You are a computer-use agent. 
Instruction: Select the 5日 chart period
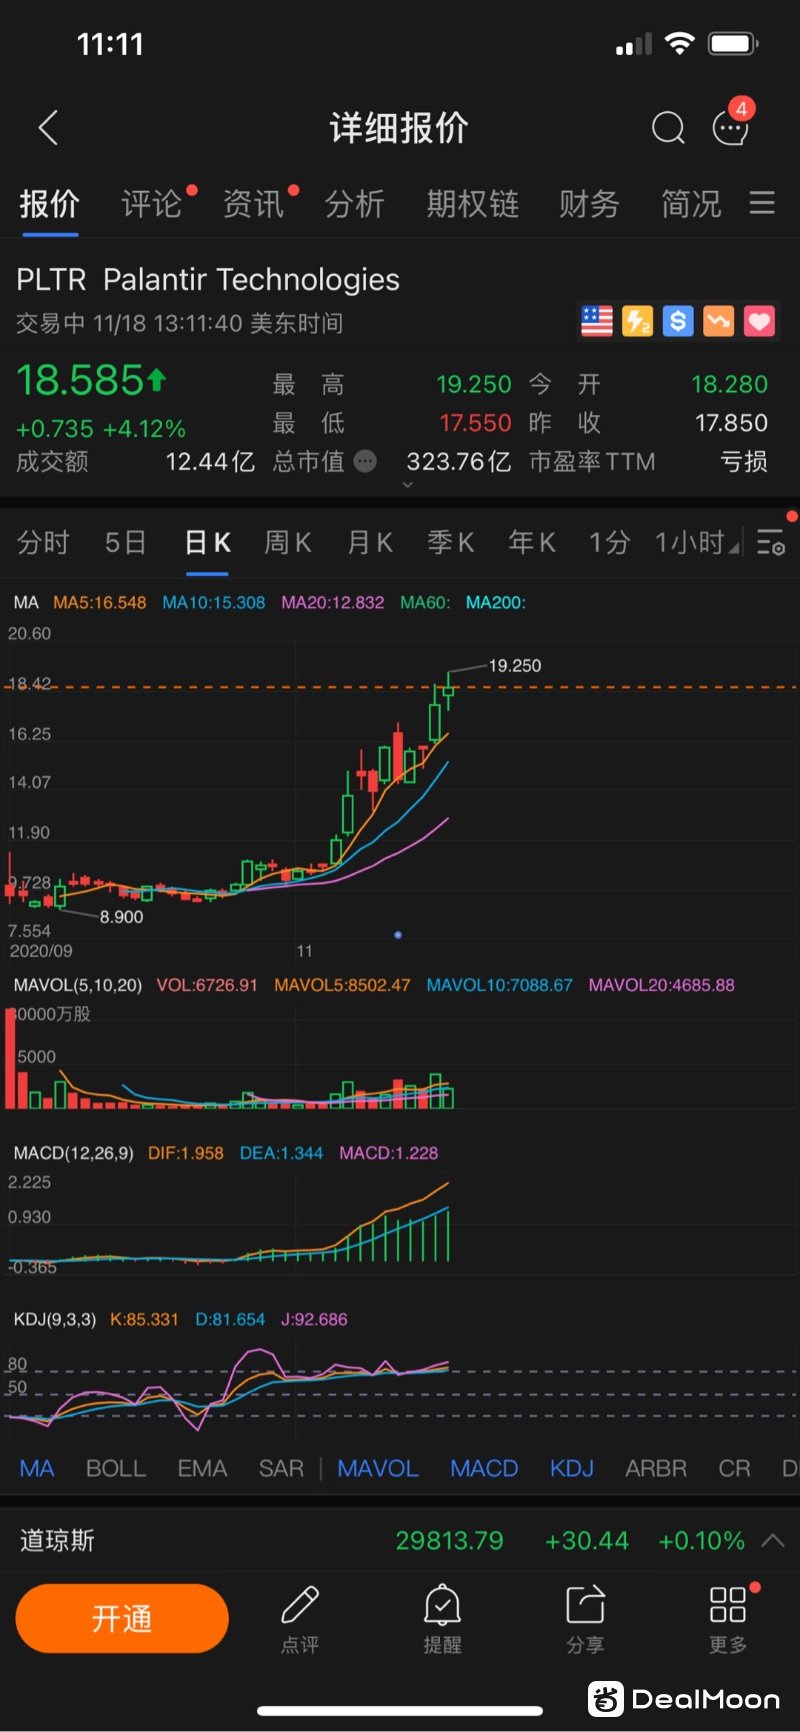click(x=125, y=542)
